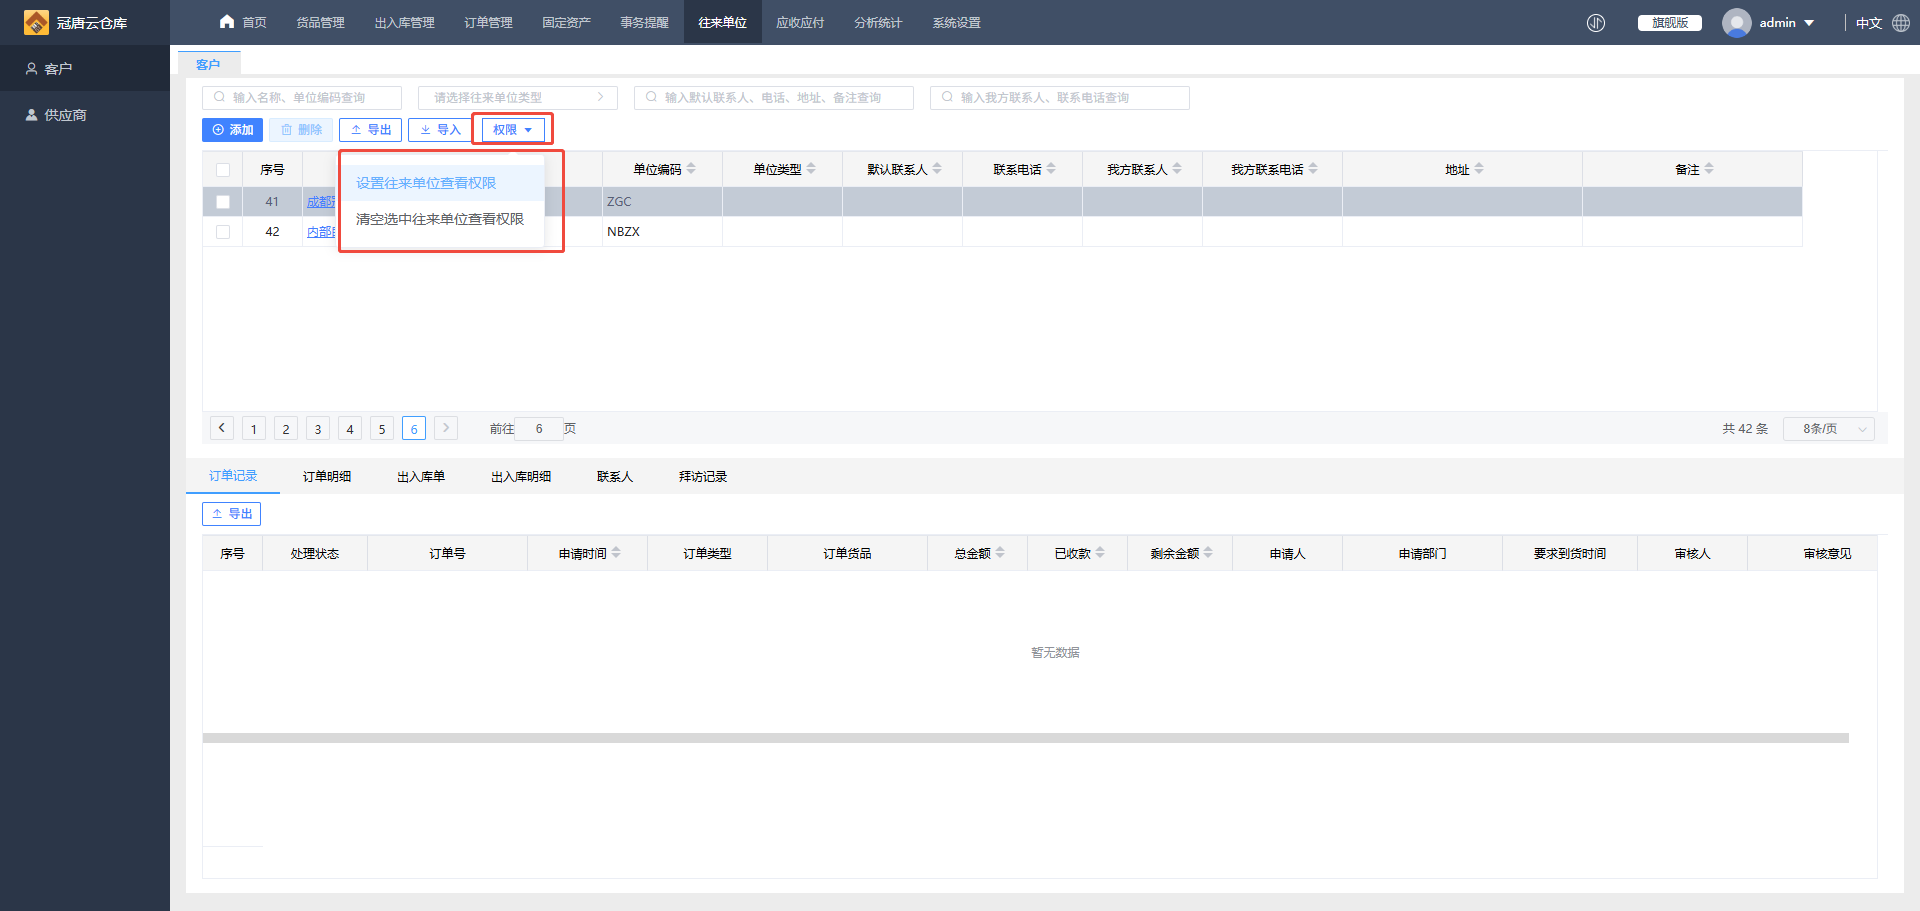Screen dimensions: 1920x911
Task: Click the 供应商 person icon in sidebar
Action: (x=32, y=115)
